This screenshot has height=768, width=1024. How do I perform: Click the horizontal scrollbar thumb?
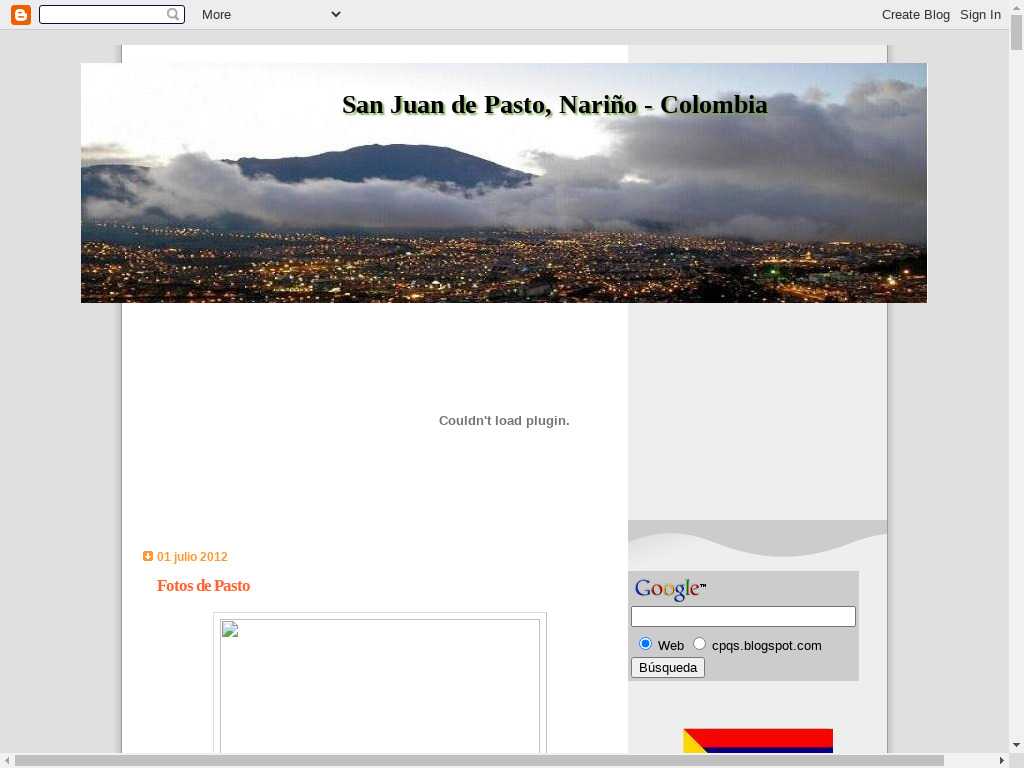[x=480, y=761]
